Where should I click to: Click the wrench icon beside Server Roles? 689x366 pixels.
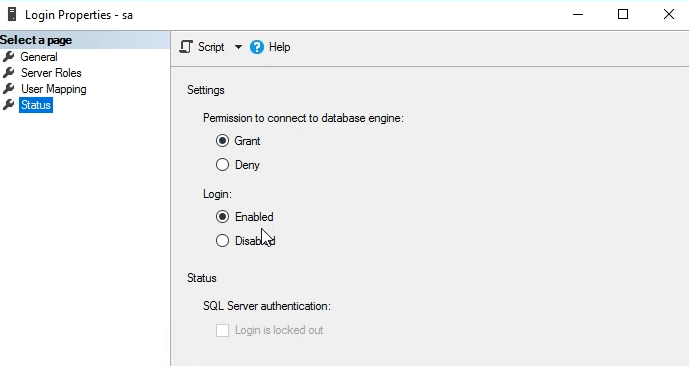click(x=8, y=72)
